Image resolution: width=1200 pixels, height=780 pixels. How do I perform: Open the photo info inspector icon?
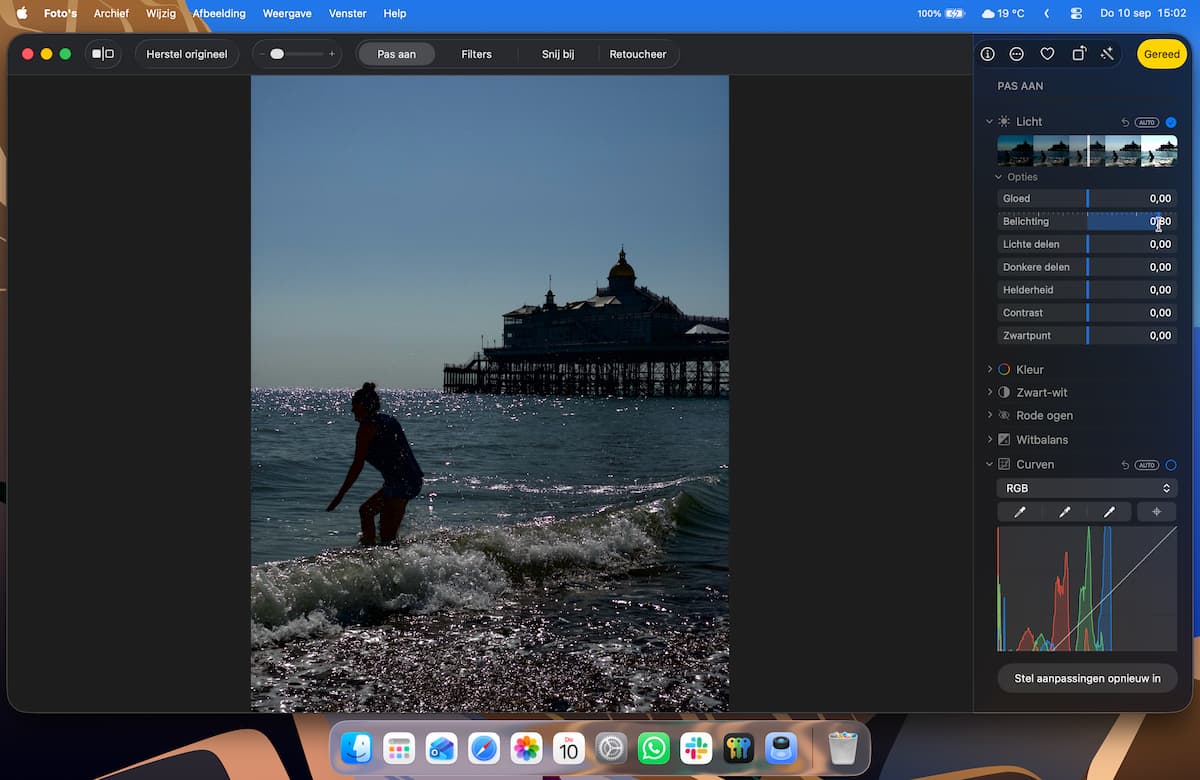(987, 54)
